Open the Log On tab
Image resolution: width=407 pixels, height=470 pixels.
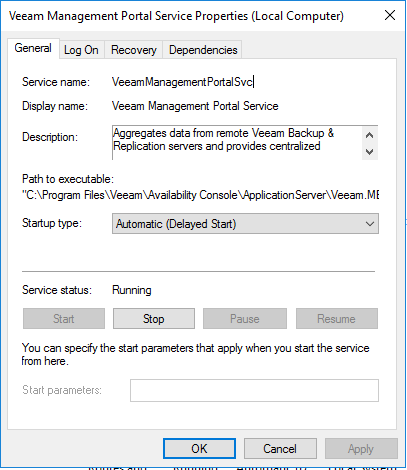click(81, 50)
